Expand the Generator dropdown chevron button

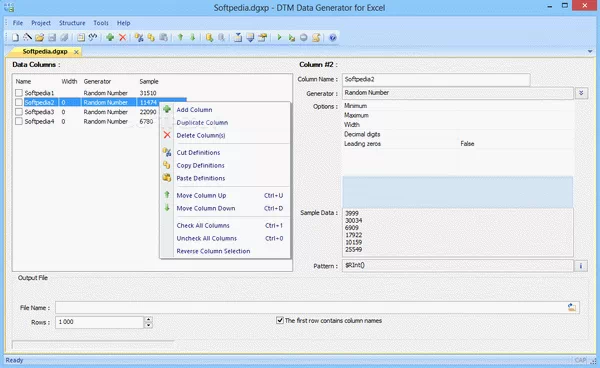tap(581, 93)
